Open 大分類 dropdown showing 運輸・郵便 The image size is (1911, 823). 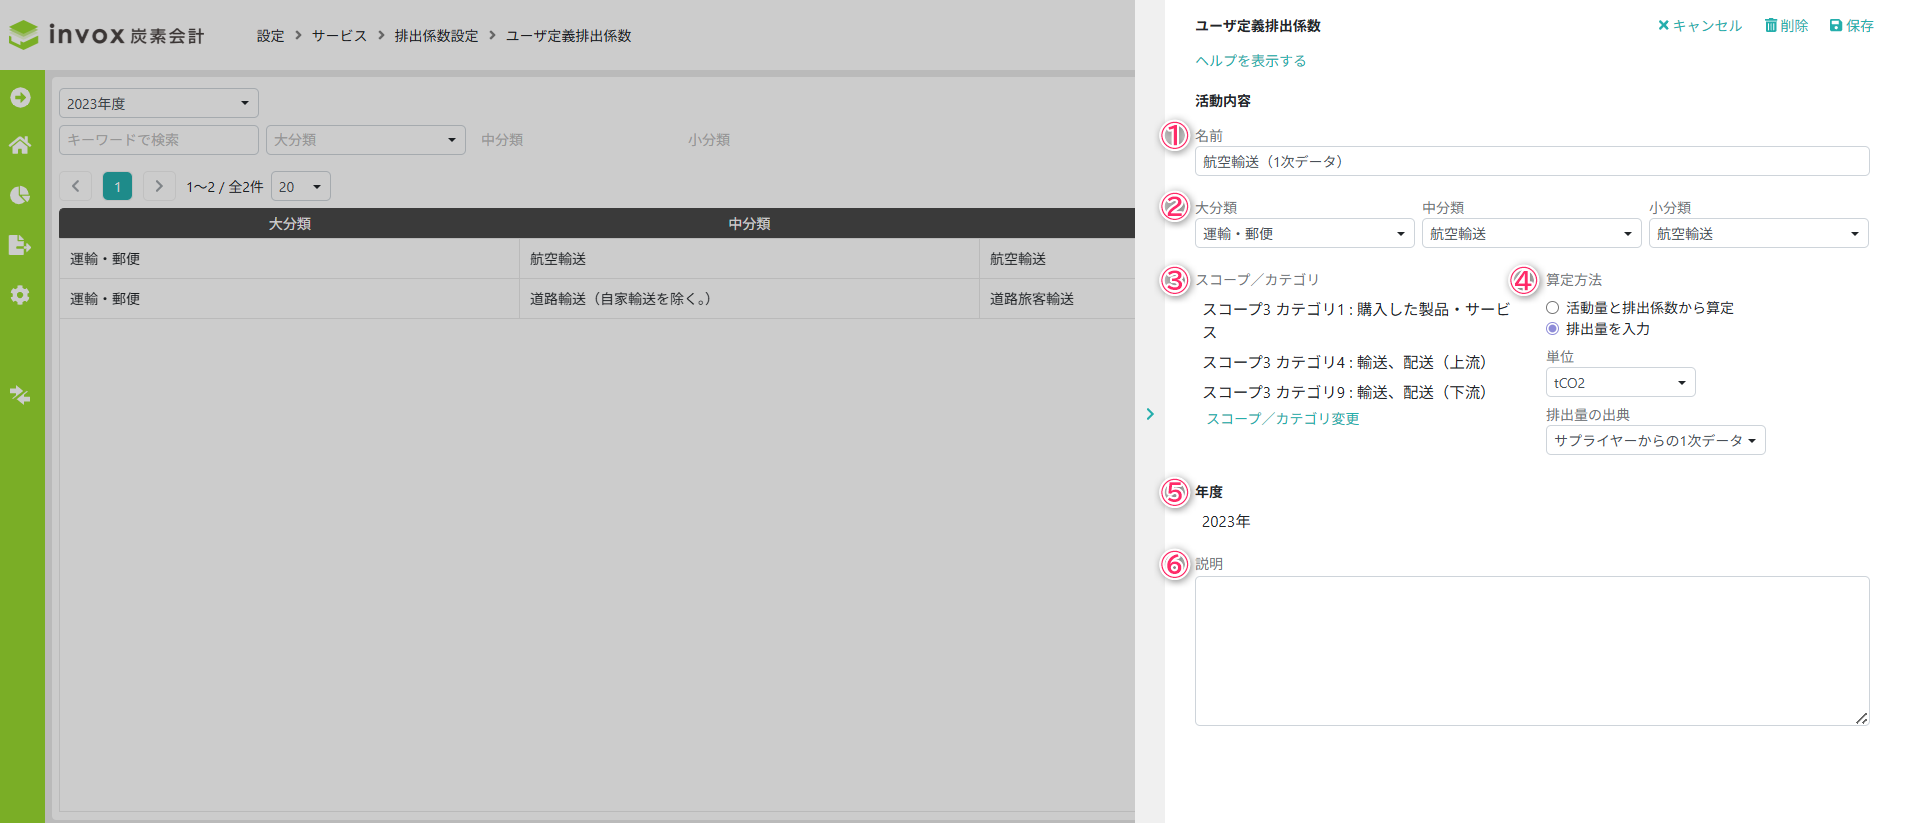click(x=1304, y=233)
